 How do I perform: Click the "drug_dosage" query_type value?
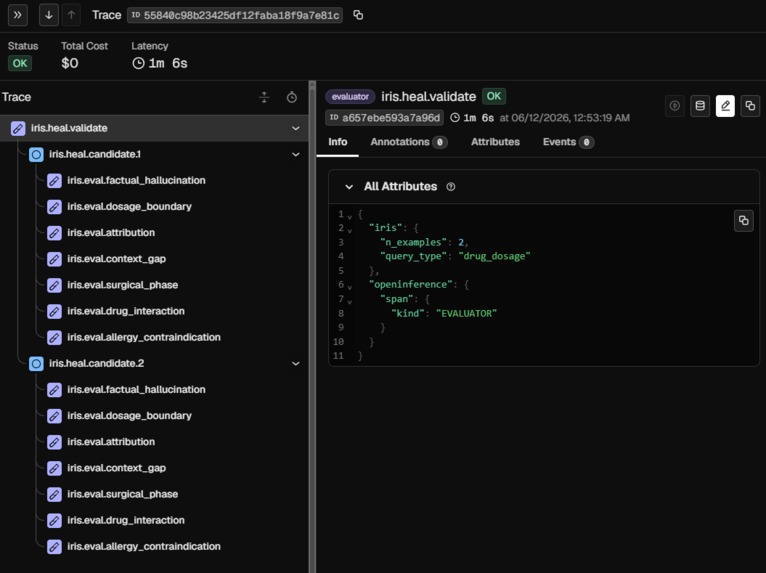tap(494, 256)
